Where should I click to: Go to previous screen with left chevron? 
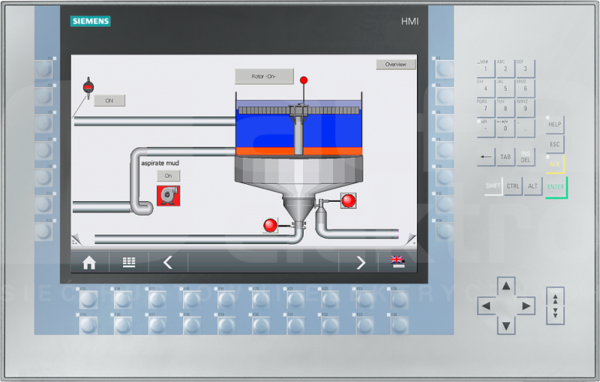168,263
